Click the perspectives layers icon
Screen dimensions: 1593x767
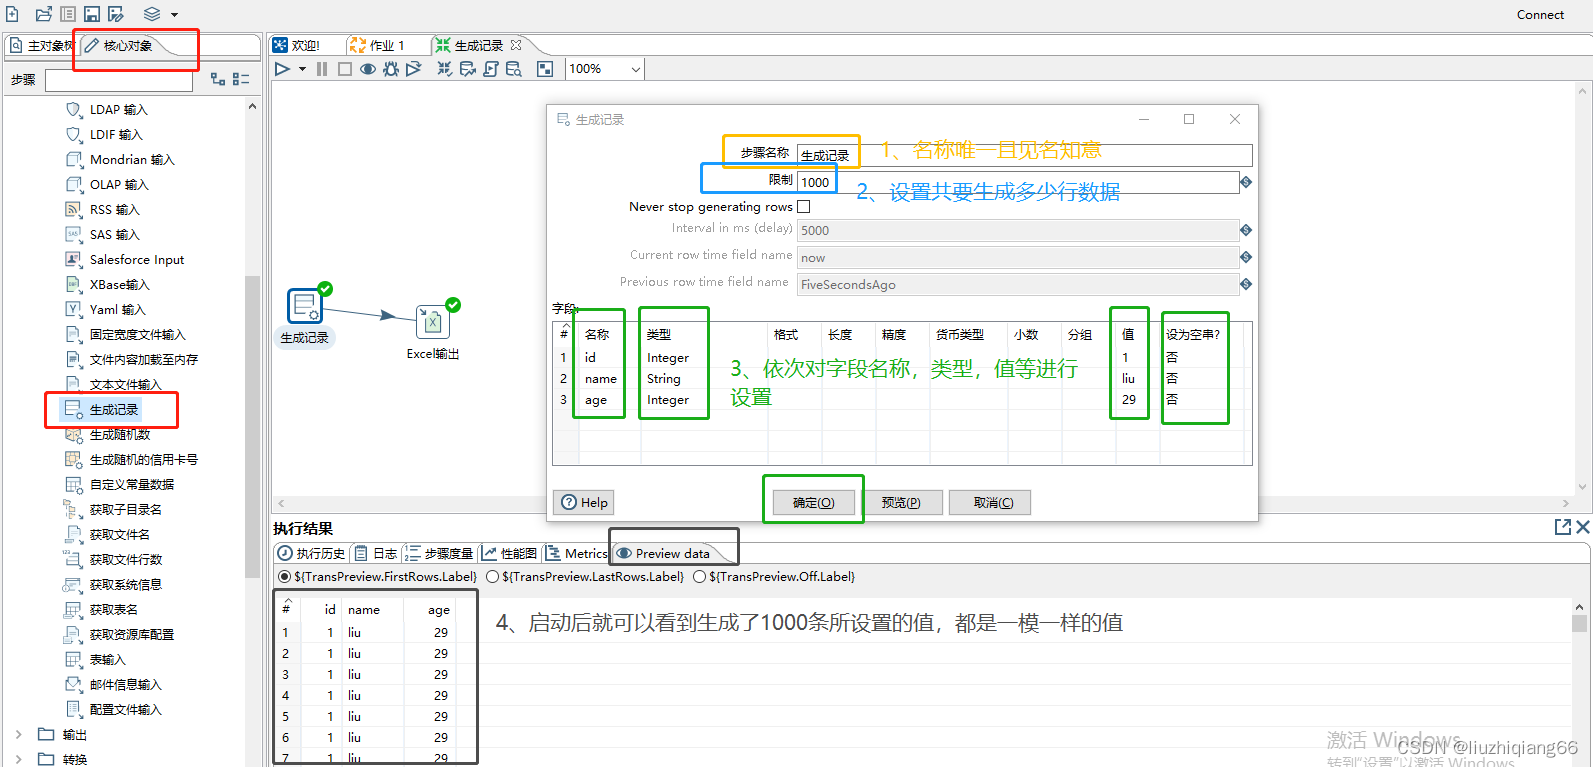[152, 14]
